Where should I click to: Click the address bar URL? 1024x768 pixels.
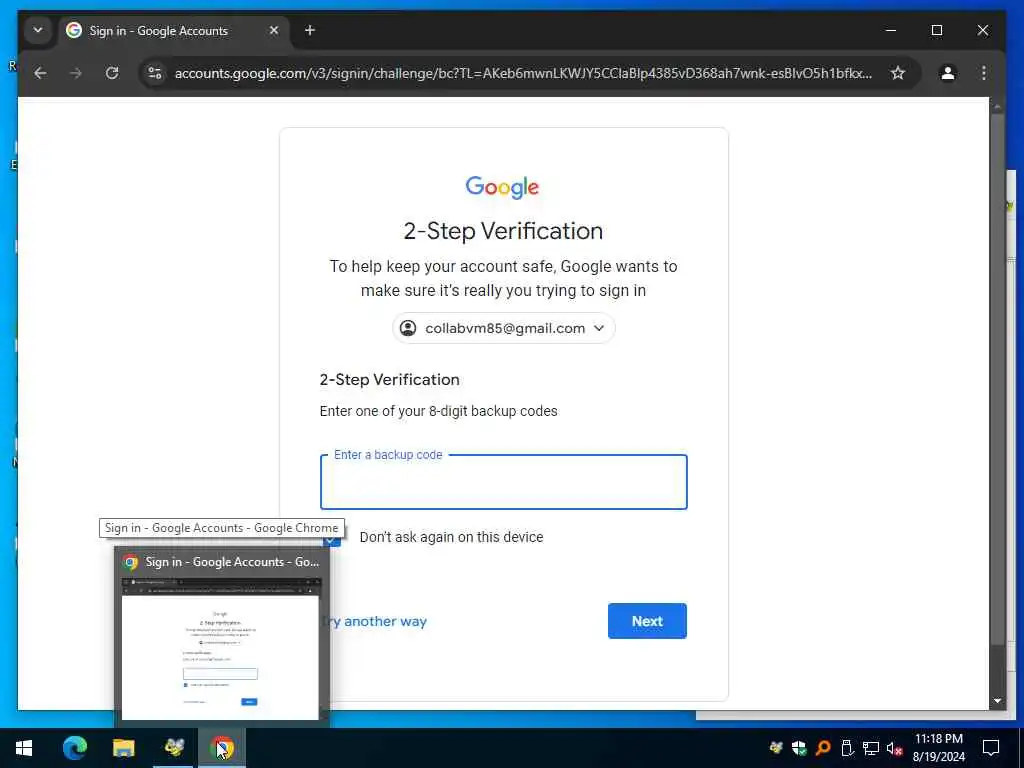(x=522, y=73)
